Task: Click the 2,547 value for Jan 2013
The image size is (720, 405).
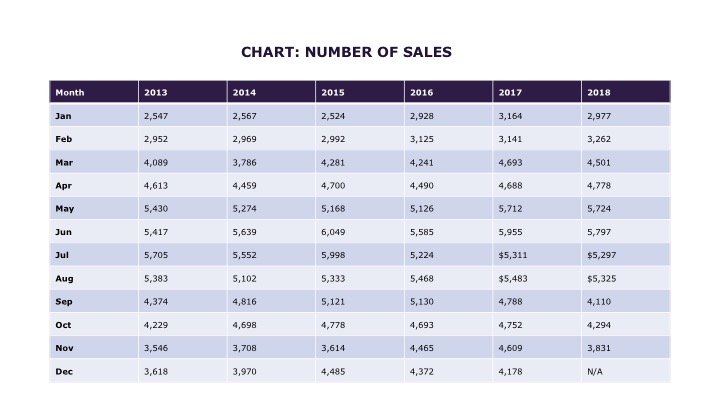Action: 156,116
